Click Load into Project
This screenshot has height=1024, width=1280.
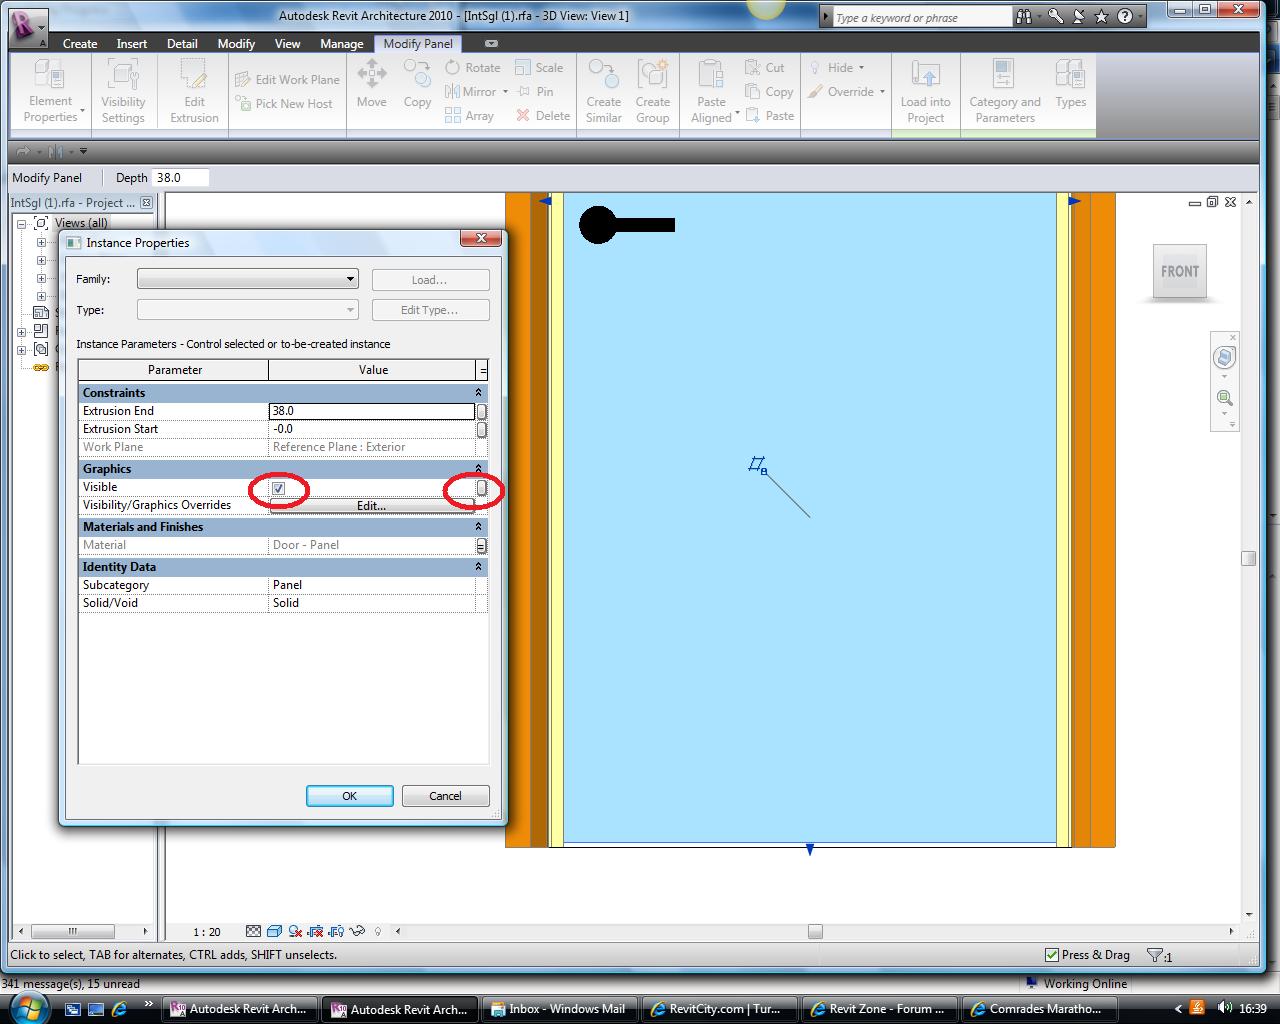[925, 91]
